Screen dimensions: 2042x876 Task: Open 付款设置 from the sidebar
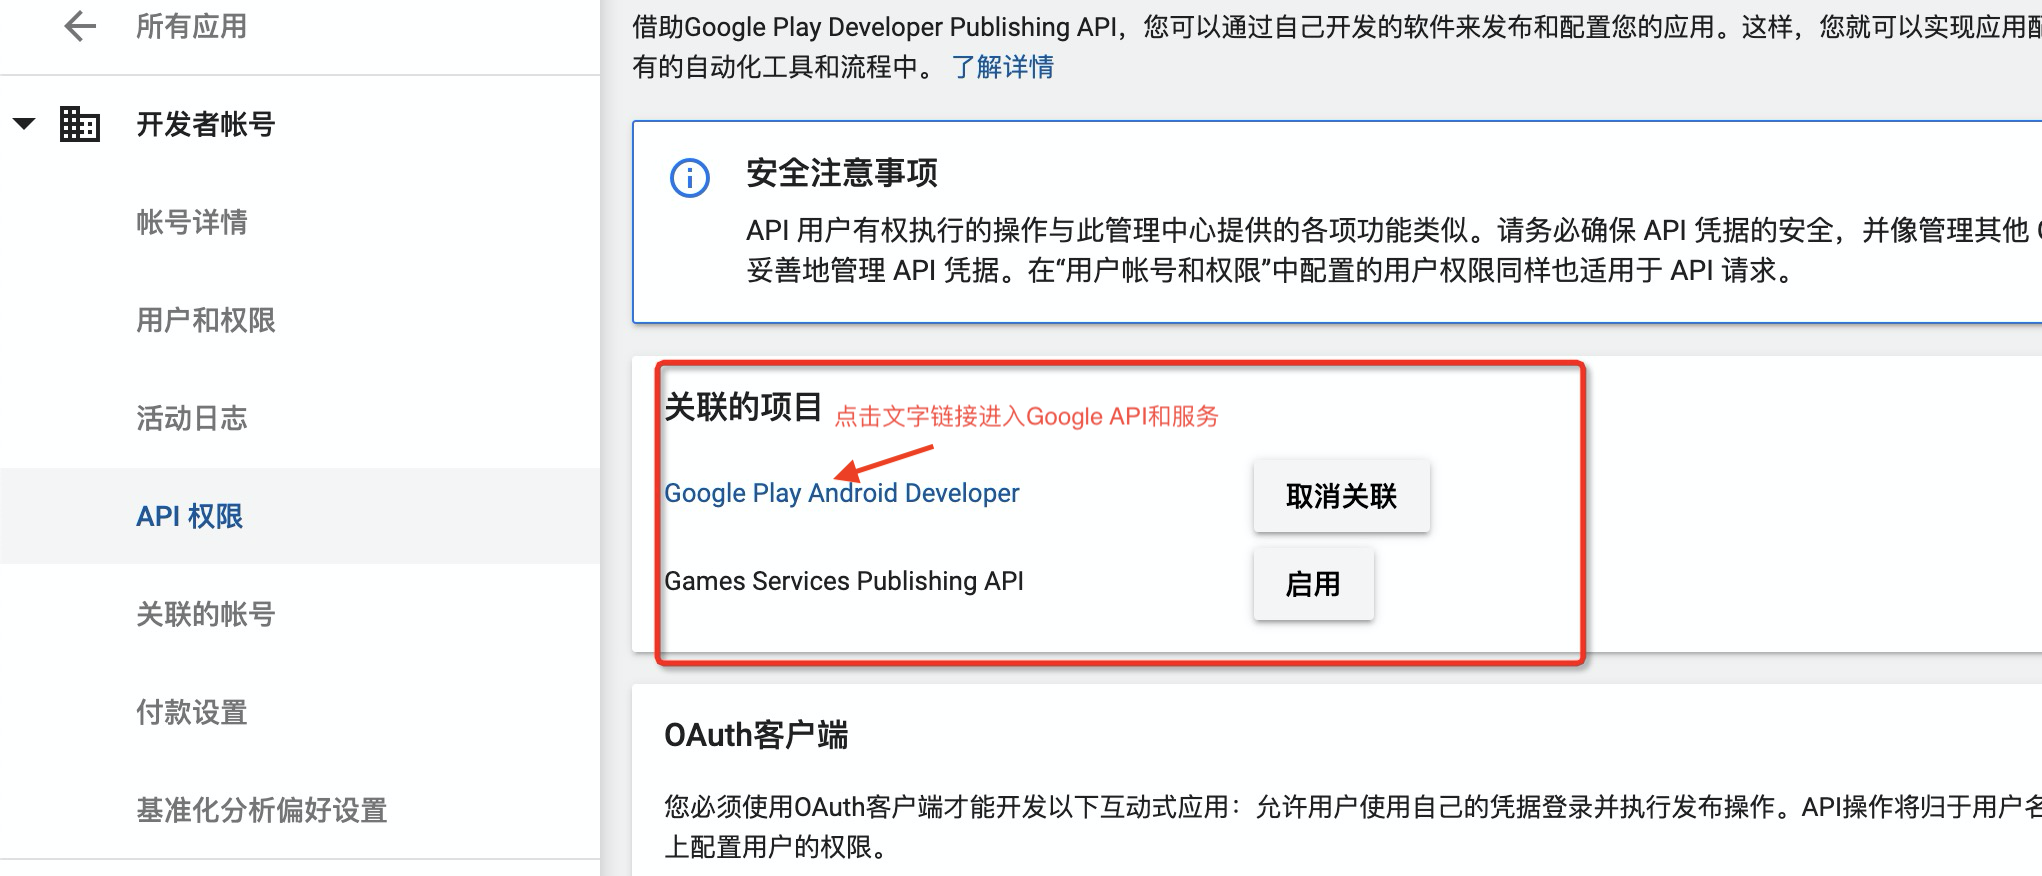(191, 712)
